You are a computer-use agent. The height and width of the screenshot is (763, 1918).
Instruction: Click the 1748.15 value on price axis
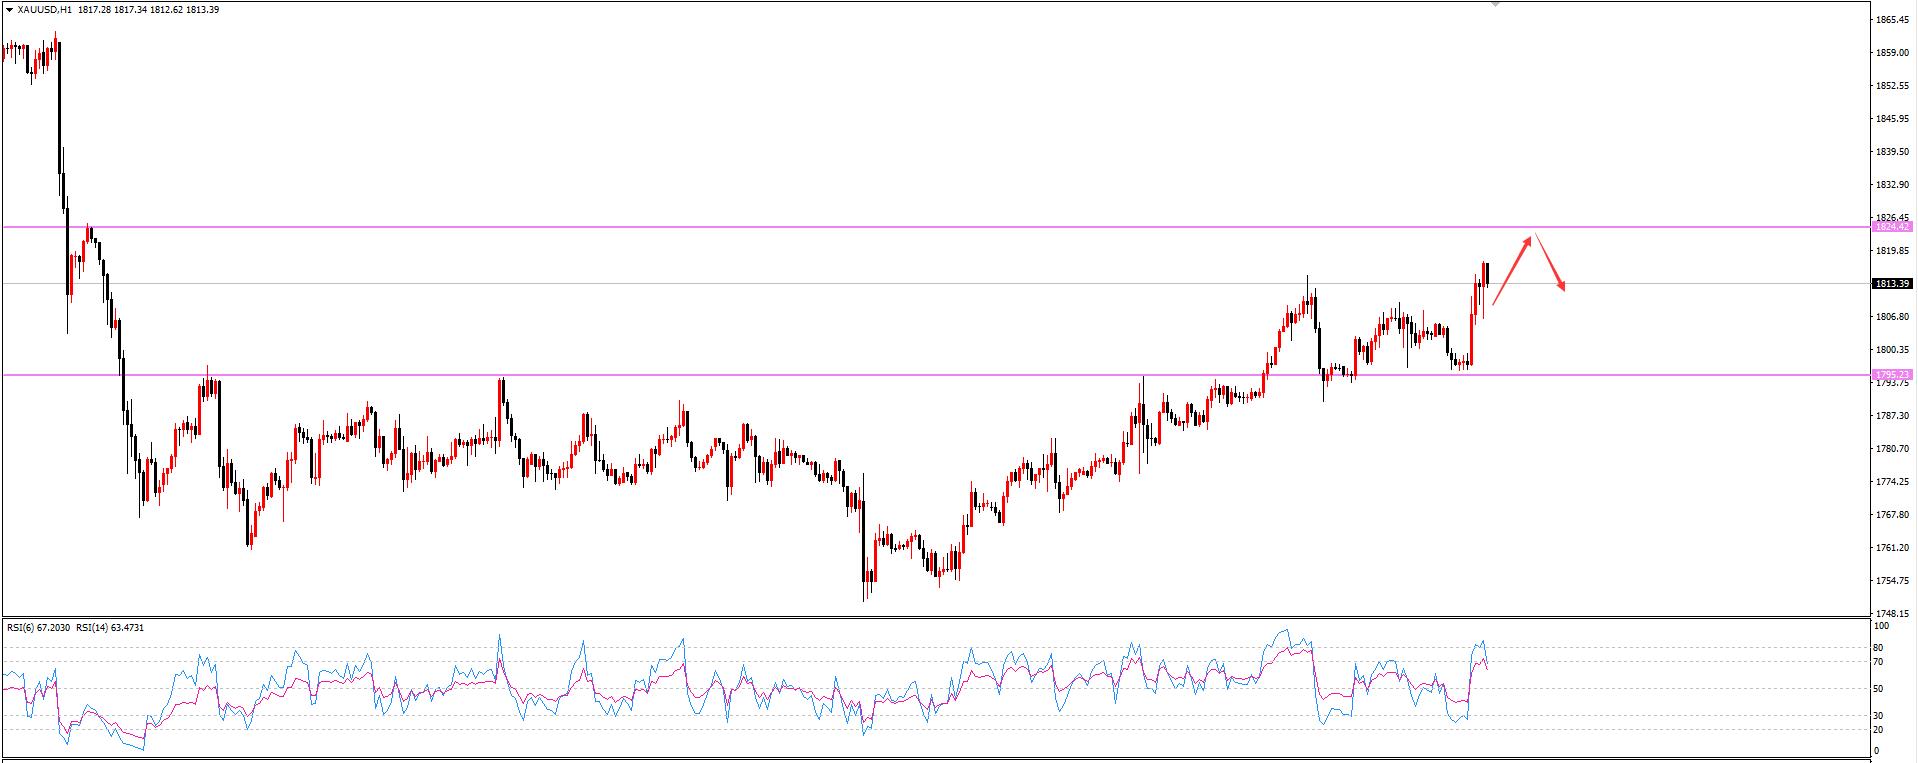click(1893, 614)
